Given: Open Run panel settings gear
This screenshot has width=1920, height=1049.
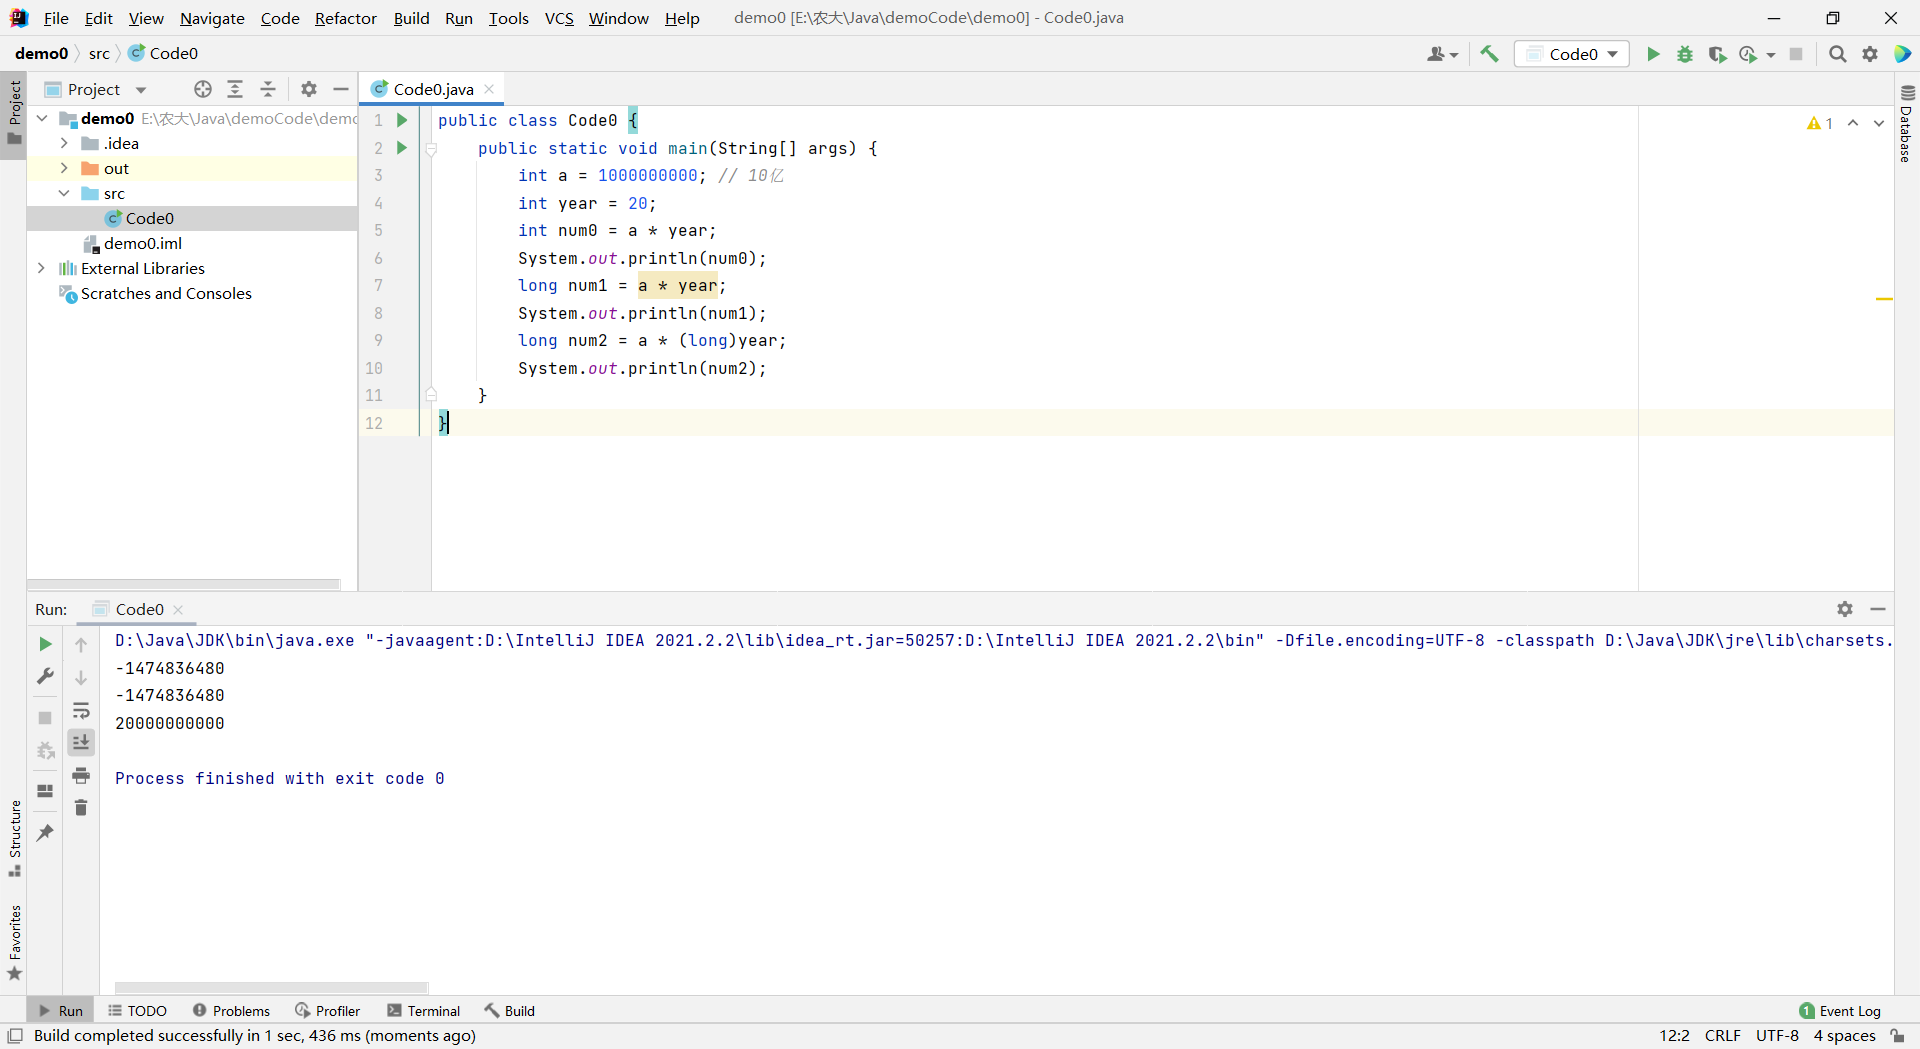Looking at the screenshot, I should [x=1845, y=609].
